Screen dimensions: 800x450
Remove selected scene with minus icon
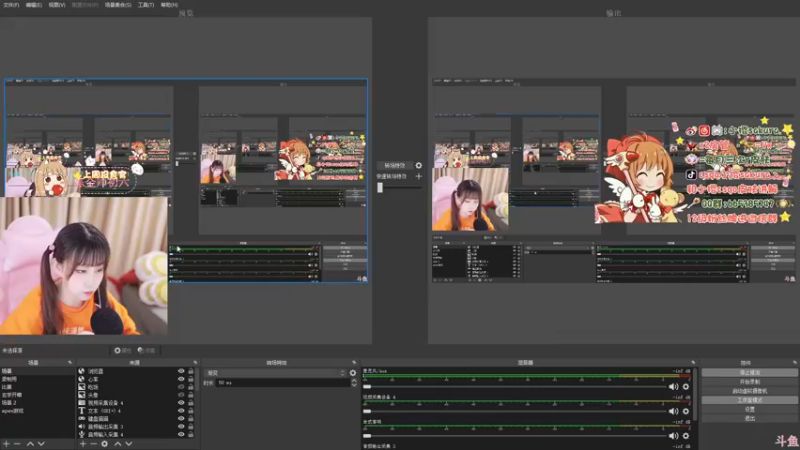[x=17, y=444]
